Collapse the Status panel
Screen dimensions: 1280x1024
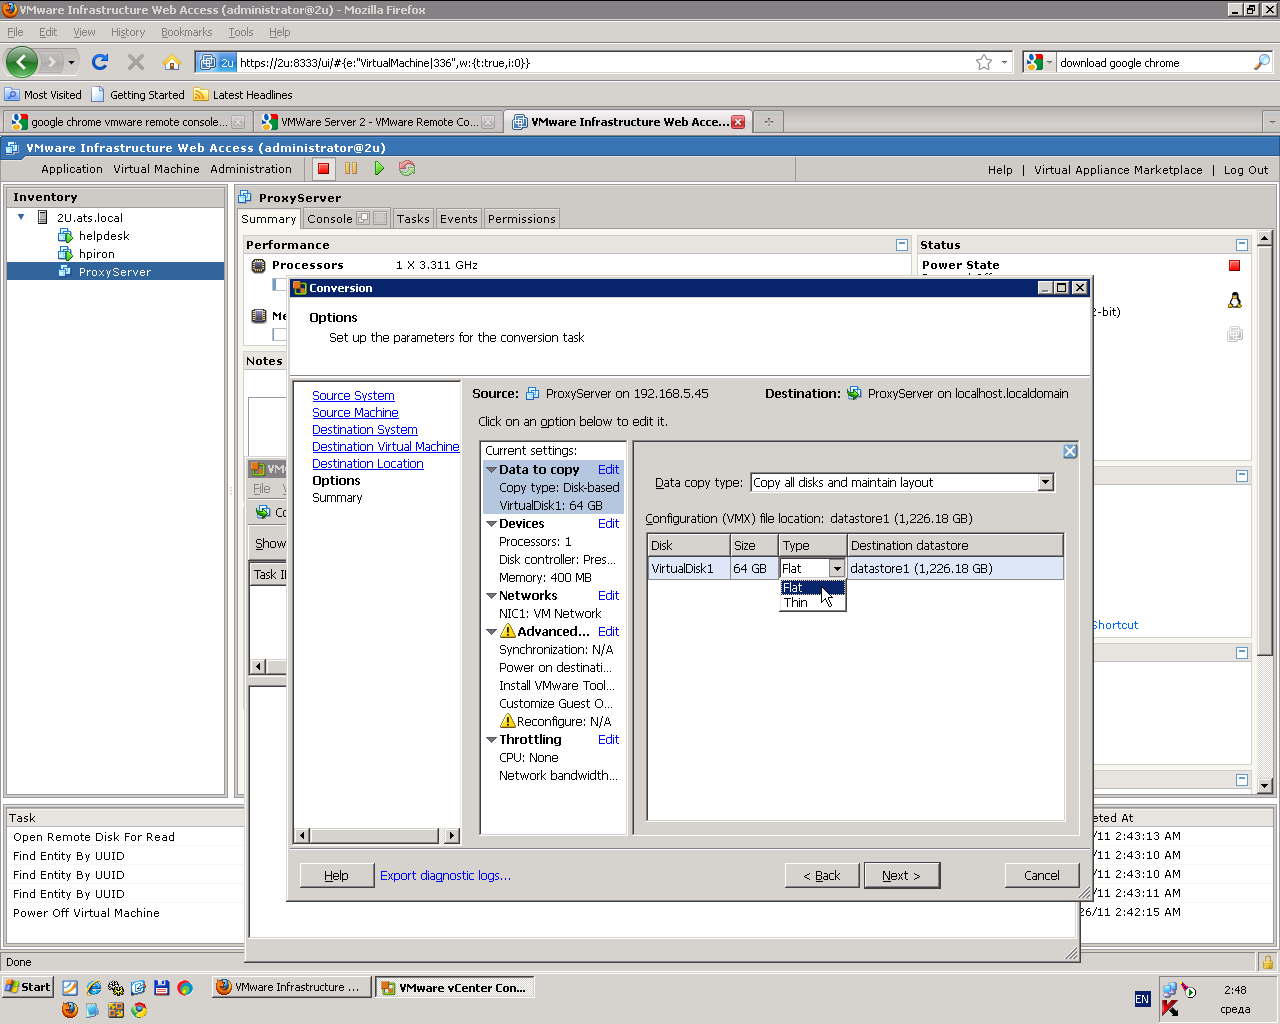click(1242, 245)
